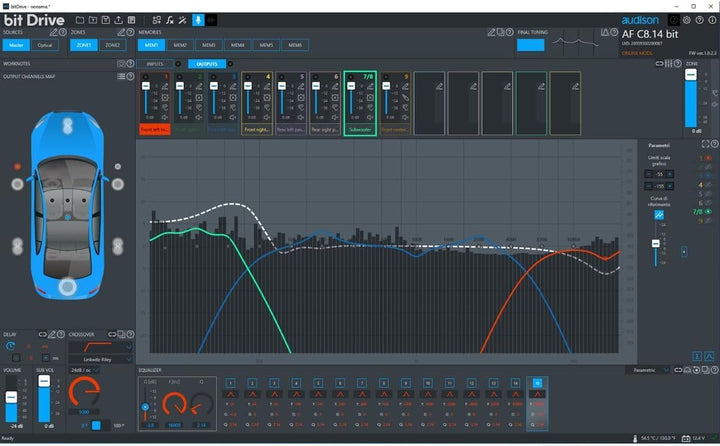The image size is (720, 446).
Task: Select EQ band 1 button
Action: pos(231,383)
